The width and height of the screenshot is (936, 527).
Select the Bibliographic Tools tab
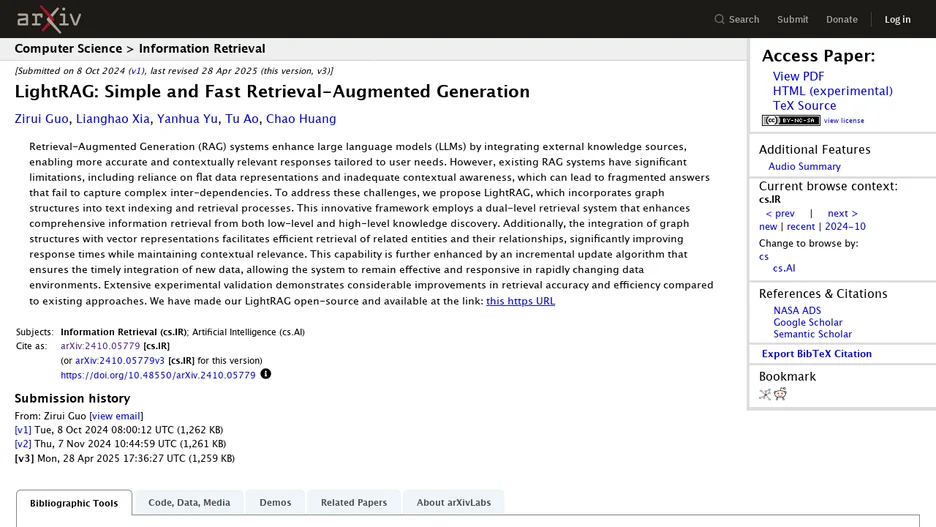[74, 503]
